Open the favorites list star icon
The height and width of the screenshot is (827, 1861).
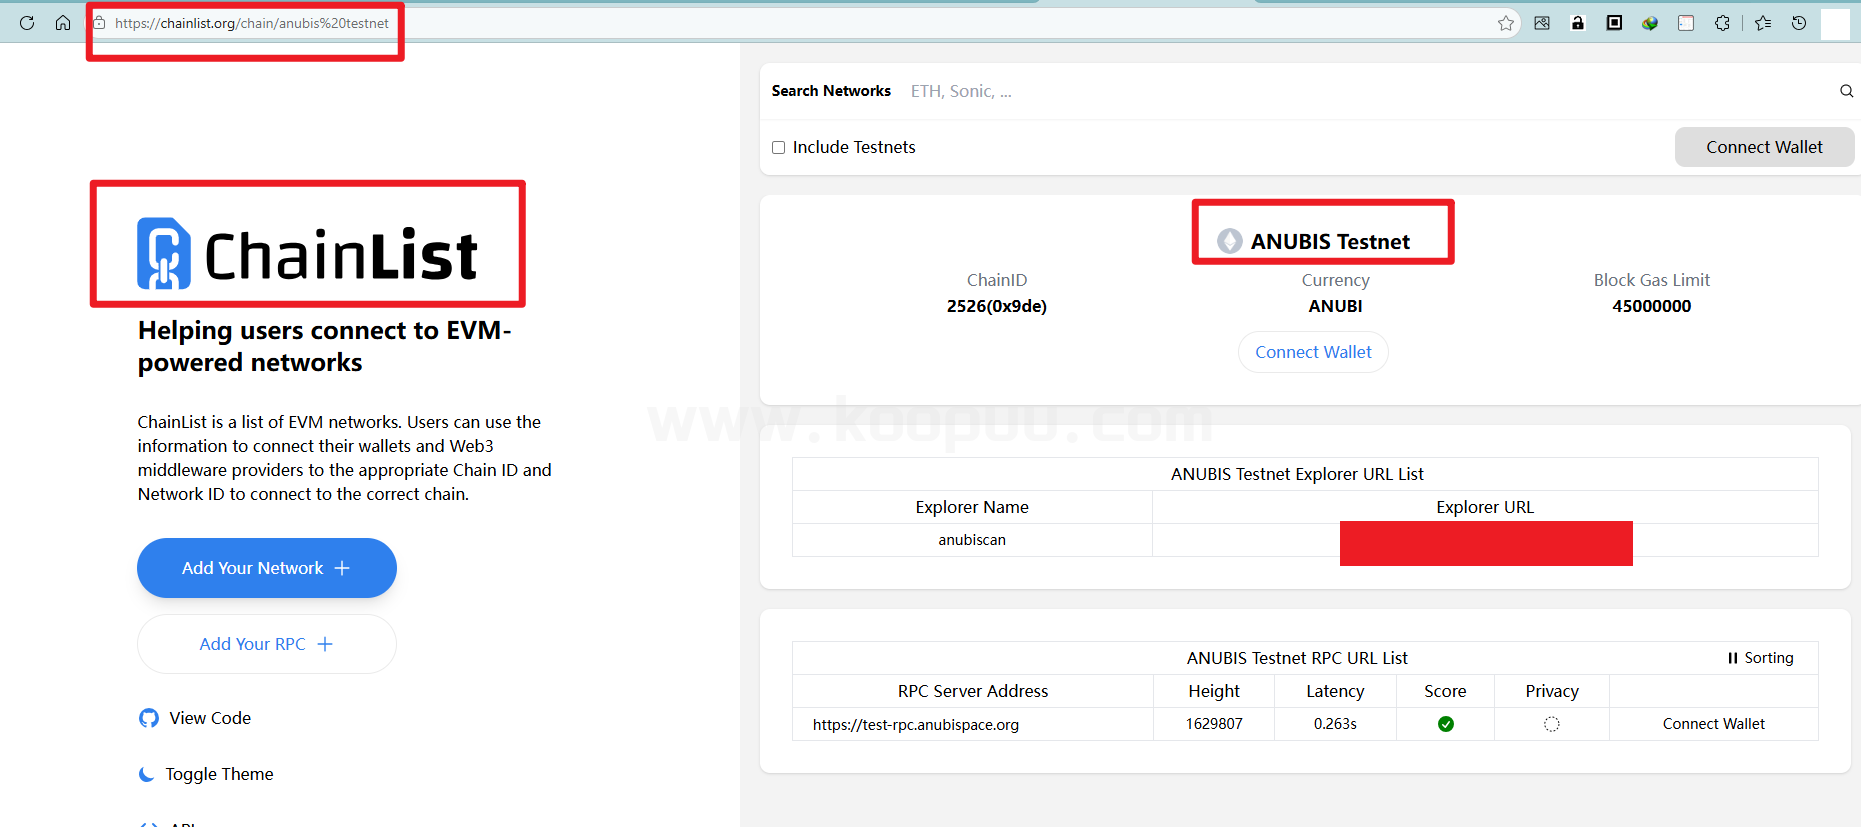pos(1763,23)
